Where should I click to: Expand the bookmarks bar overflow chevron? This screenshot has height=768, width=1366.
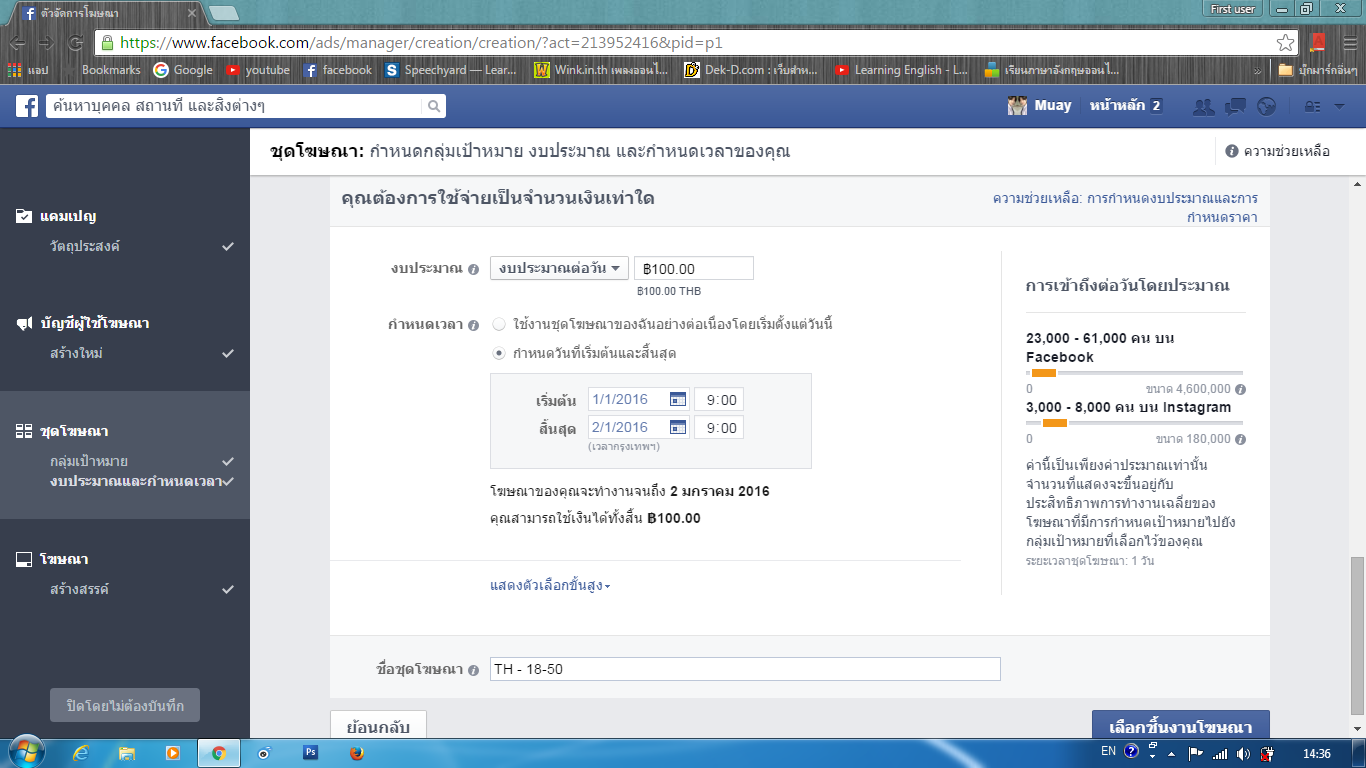point(1257,71)
